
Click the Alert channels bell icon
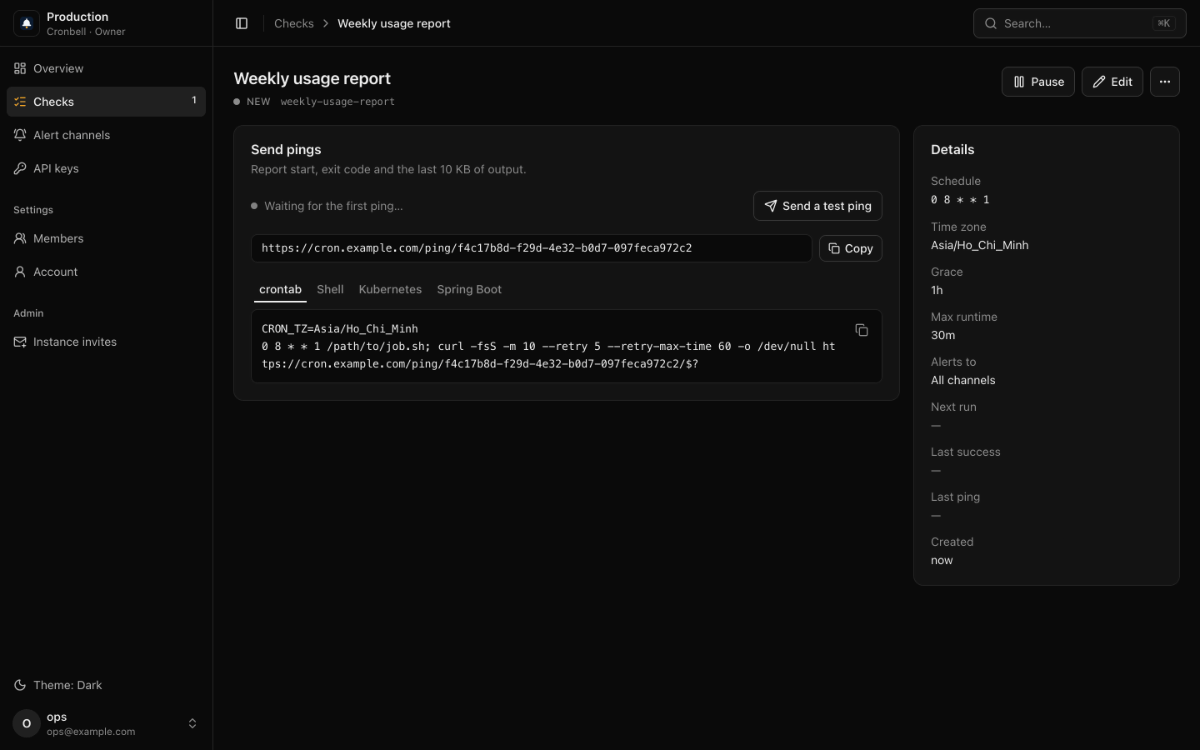(20, 135)
